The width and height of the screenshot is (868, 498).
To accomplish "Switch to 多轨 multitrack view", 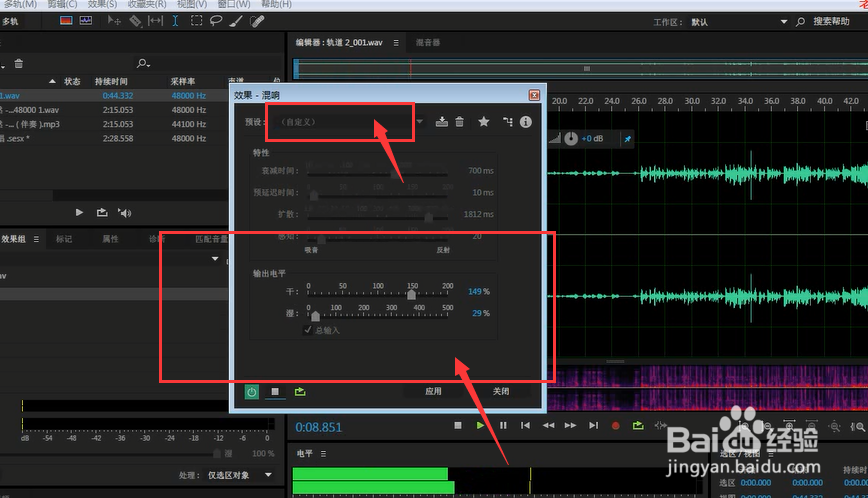I will (10, 22).
